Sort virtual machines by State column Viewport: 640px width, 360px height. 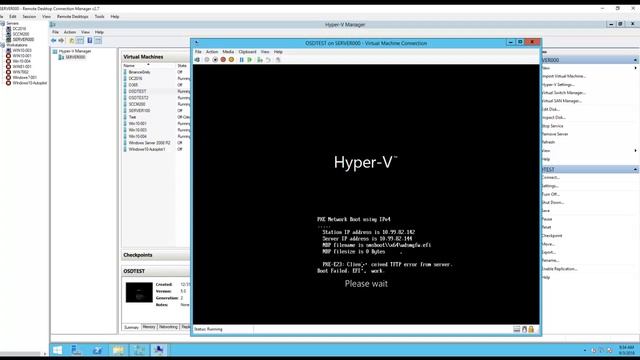[182, 65]
